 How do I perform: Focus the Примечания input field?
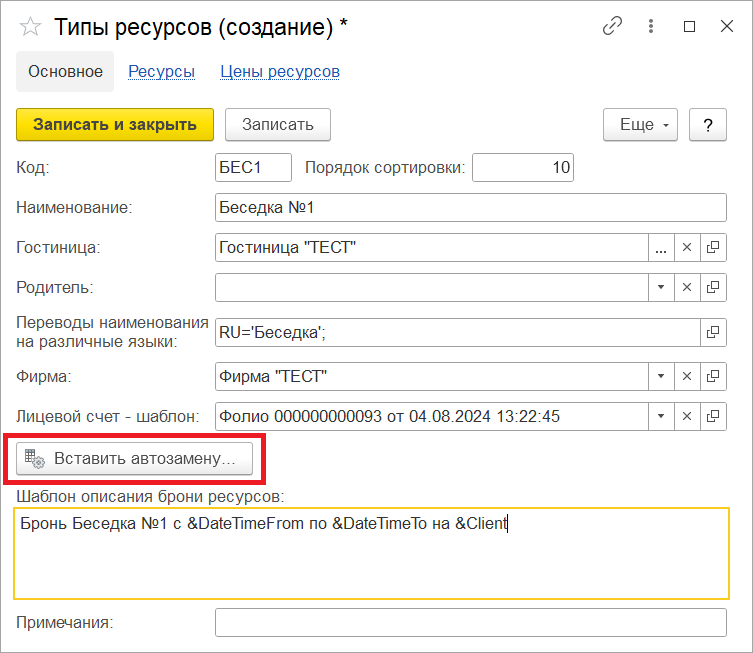click(x=471, y=623)
